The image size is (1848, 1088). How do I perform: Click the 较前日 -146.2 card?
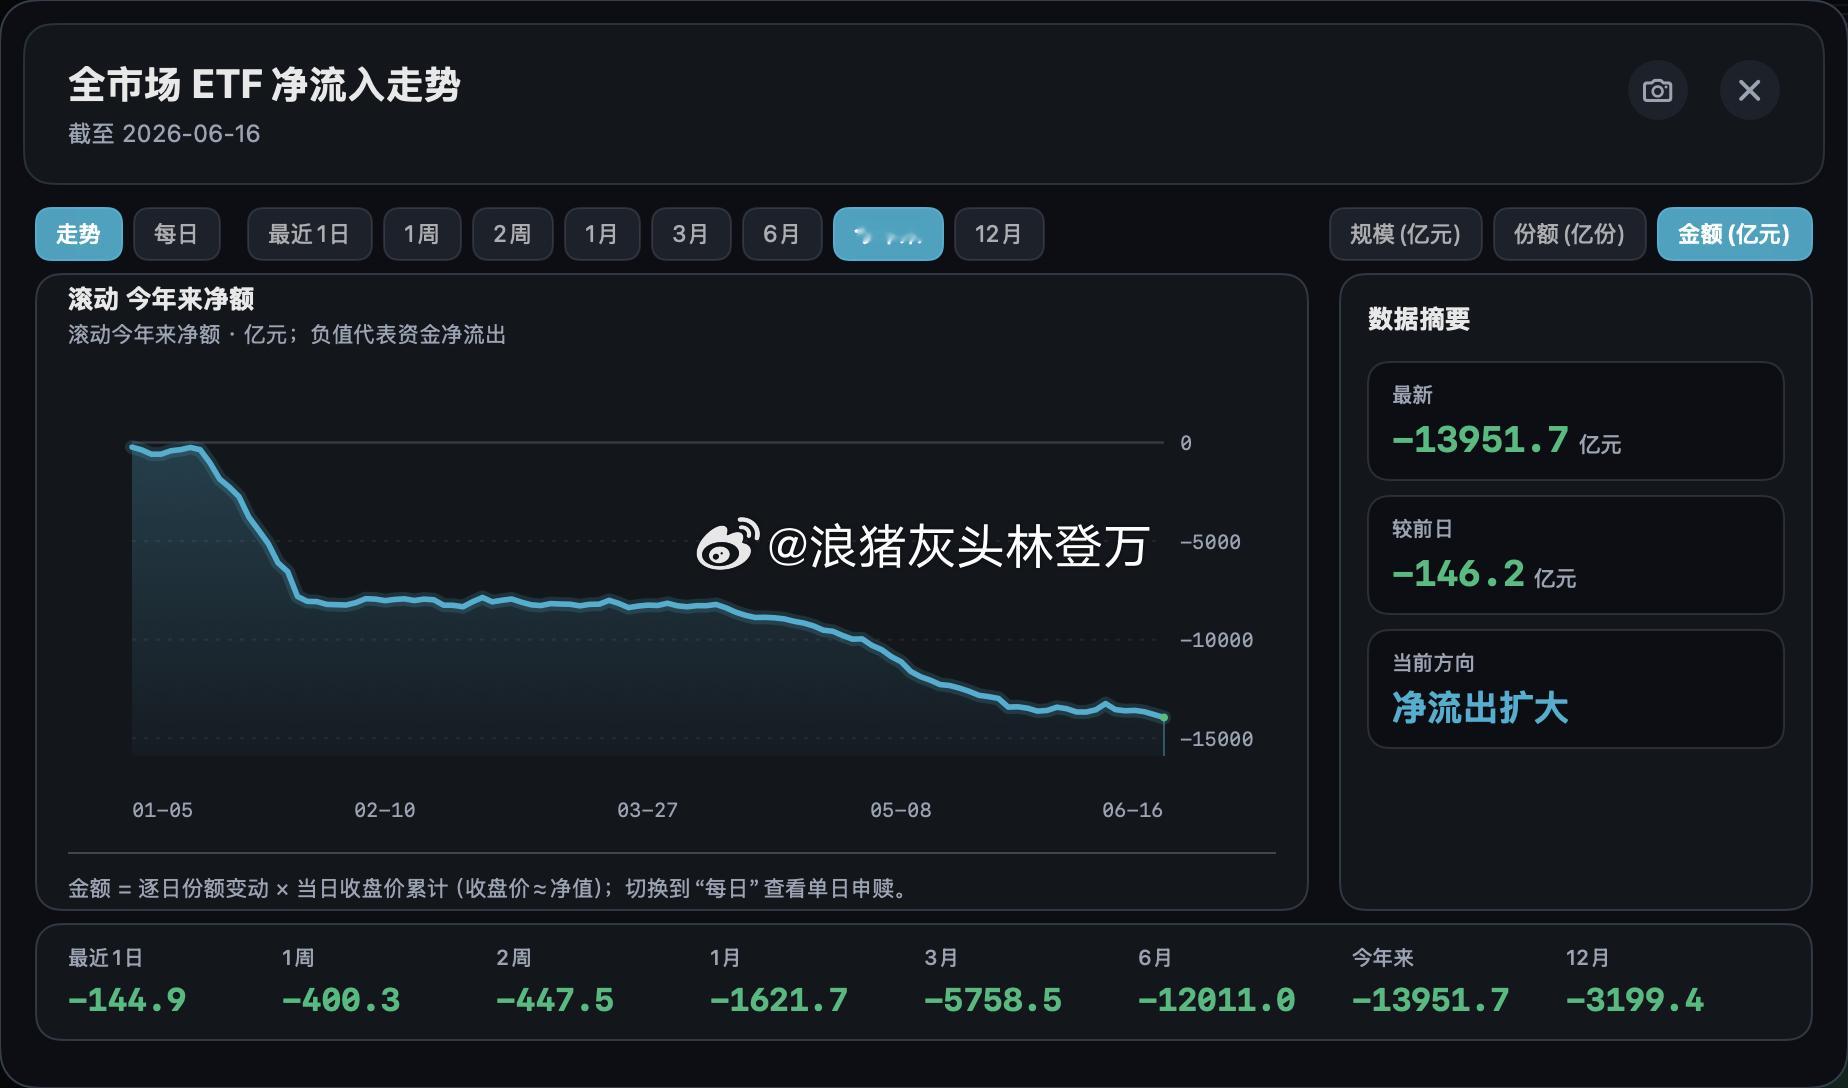(x=1575, y=555)
